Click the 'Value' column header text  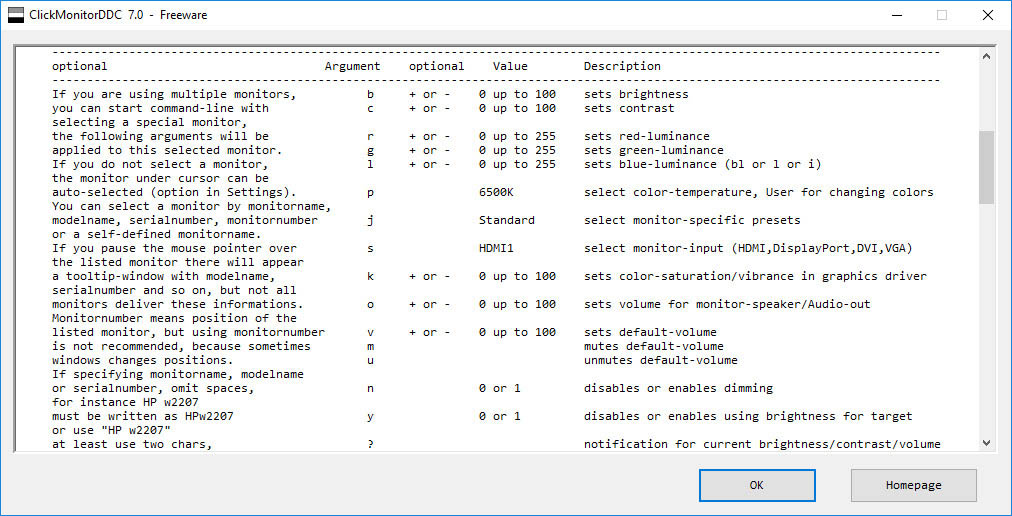(x=510, y=66)
